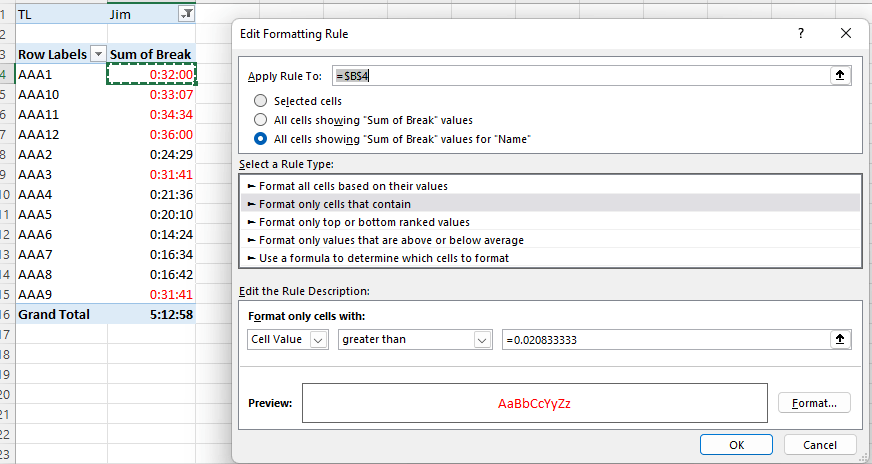Screen dimensions: 872x464
Task: Cancel the formatting rule dialog
Action: pyautogui.click(x=820, y=445)
